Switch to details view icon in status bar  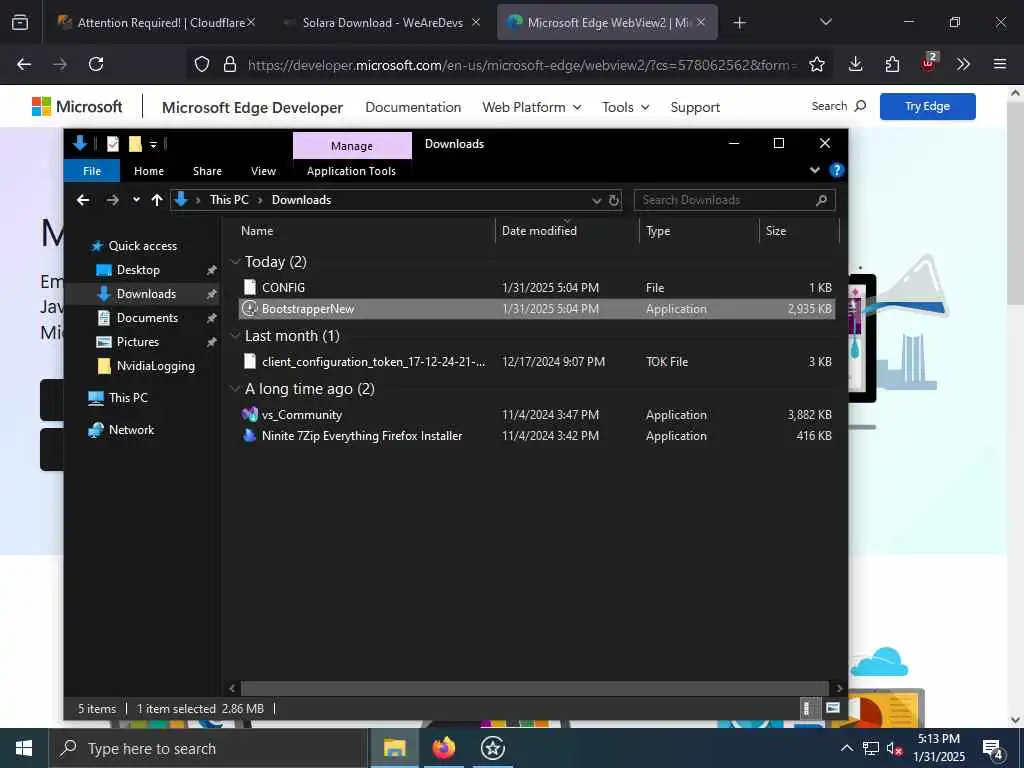807,708
